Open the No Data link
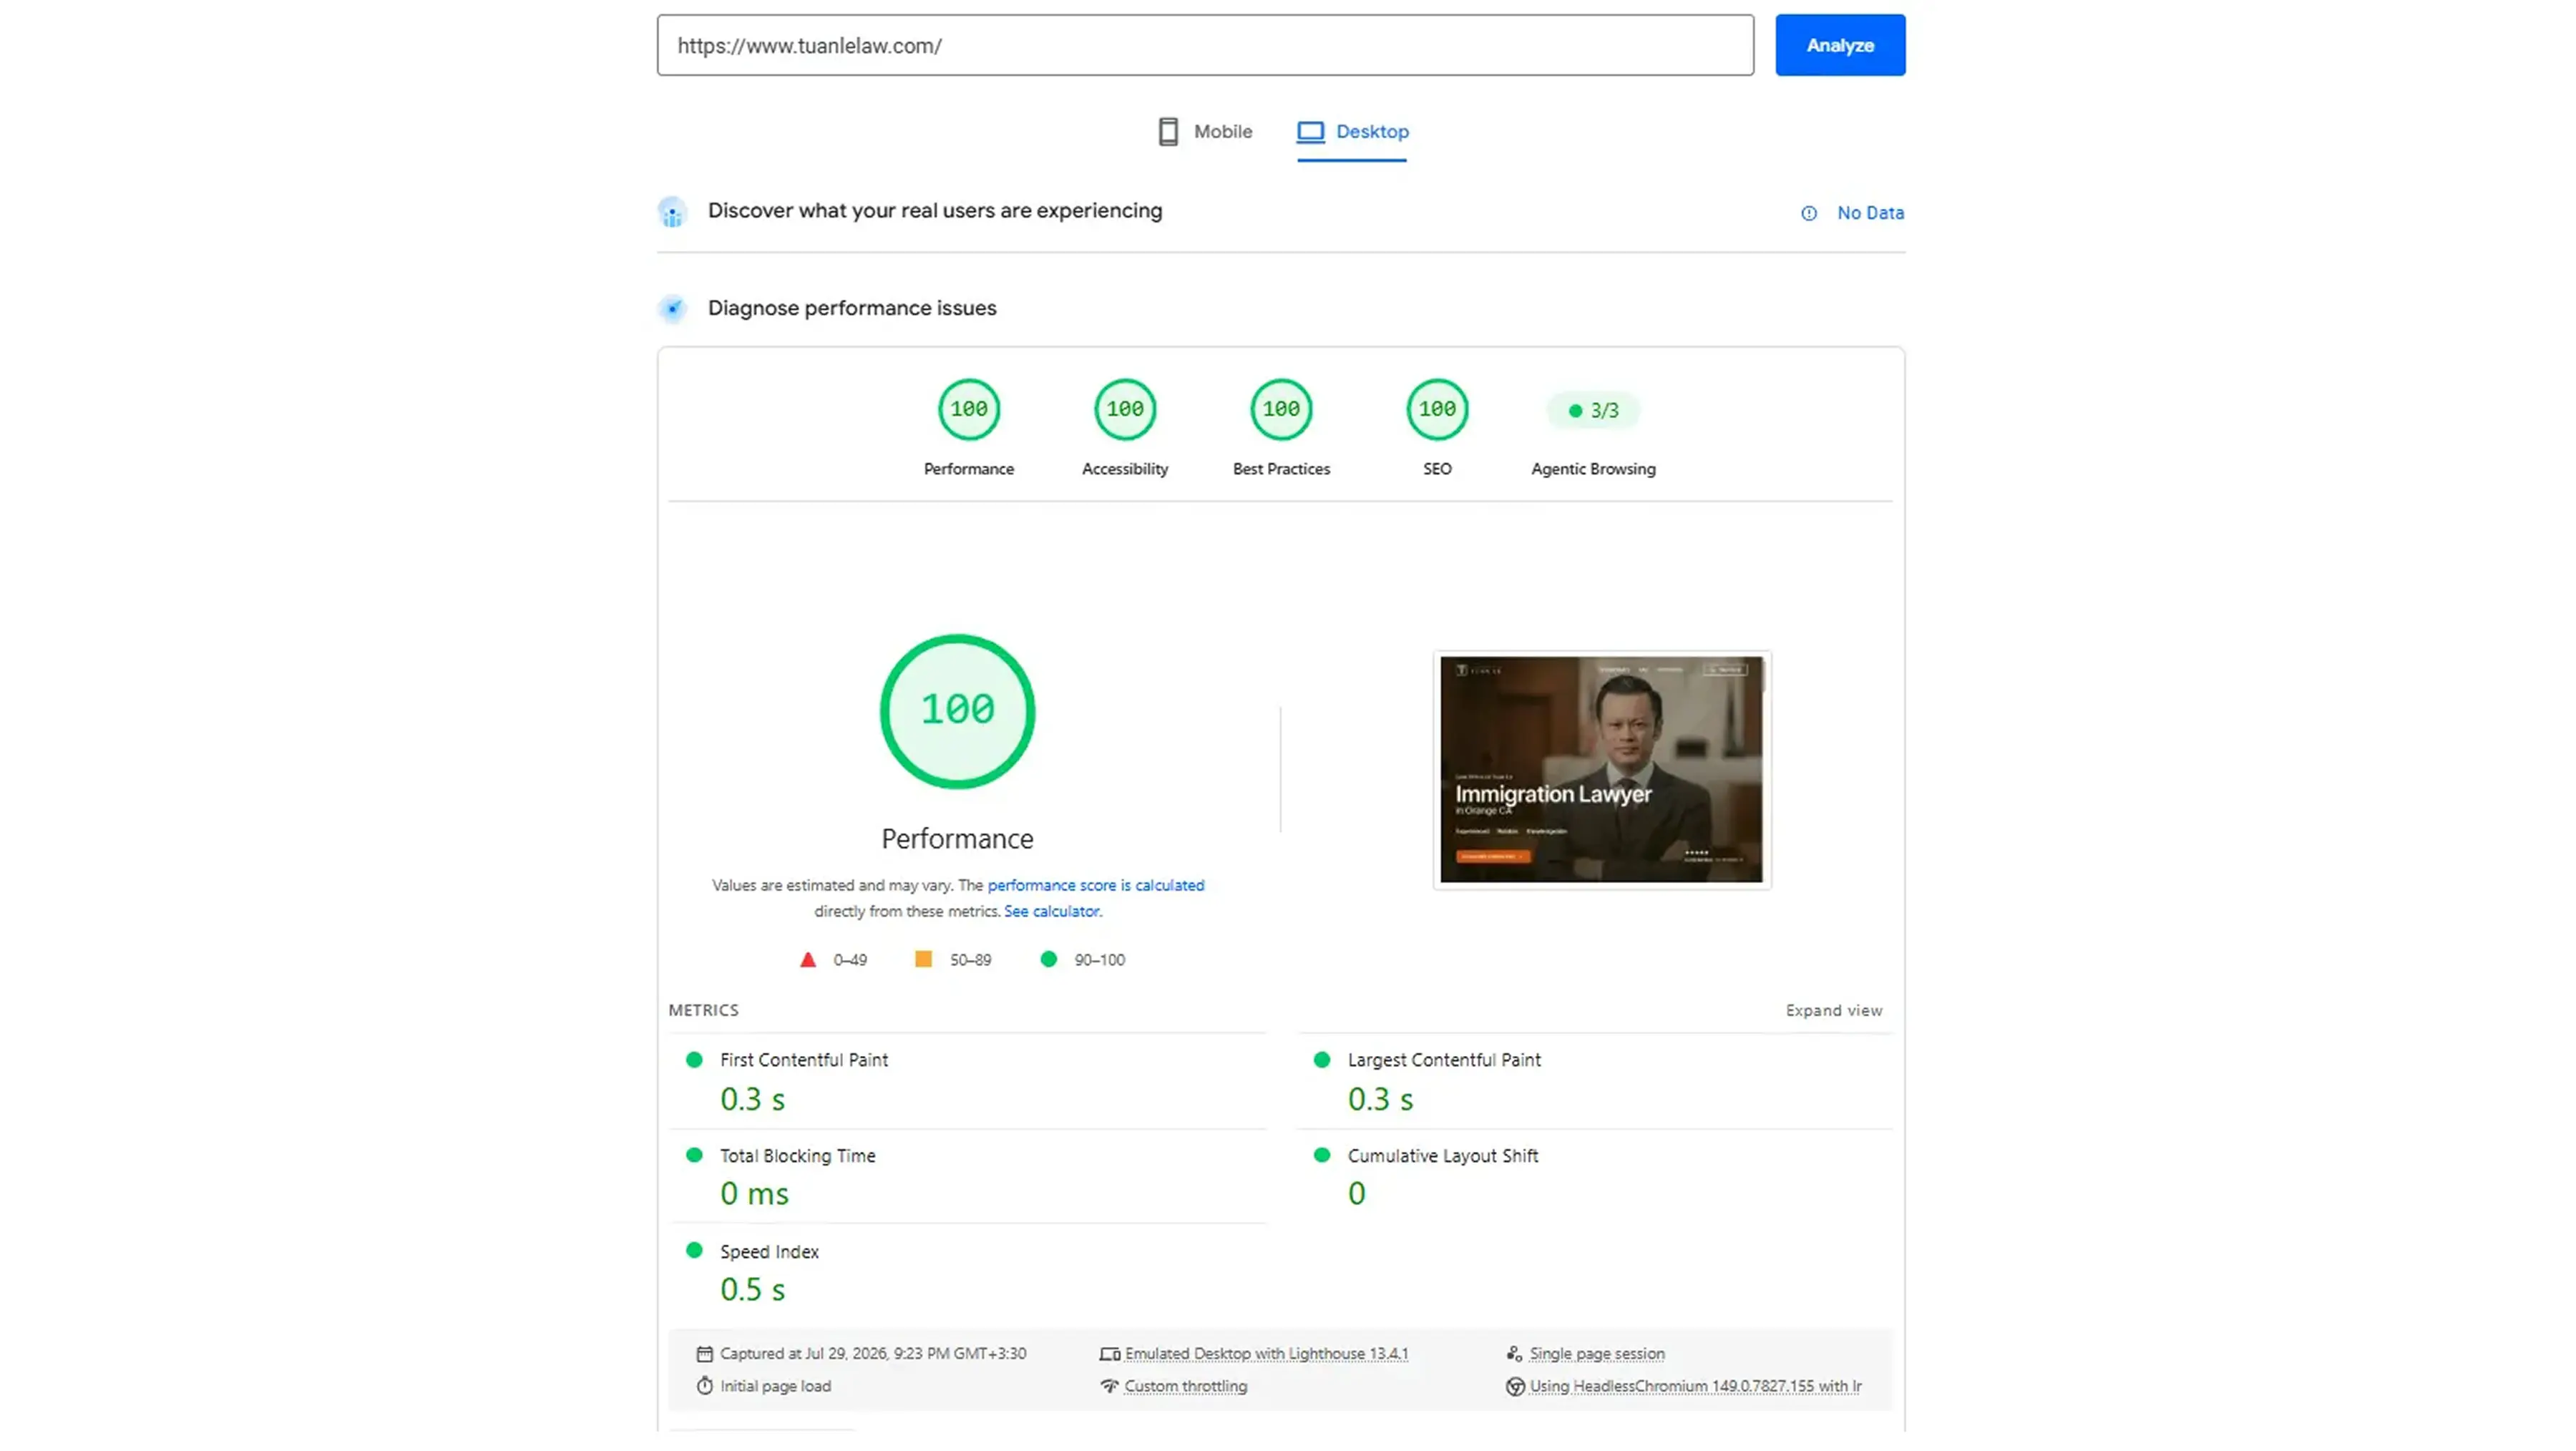 click(1870, 213)
